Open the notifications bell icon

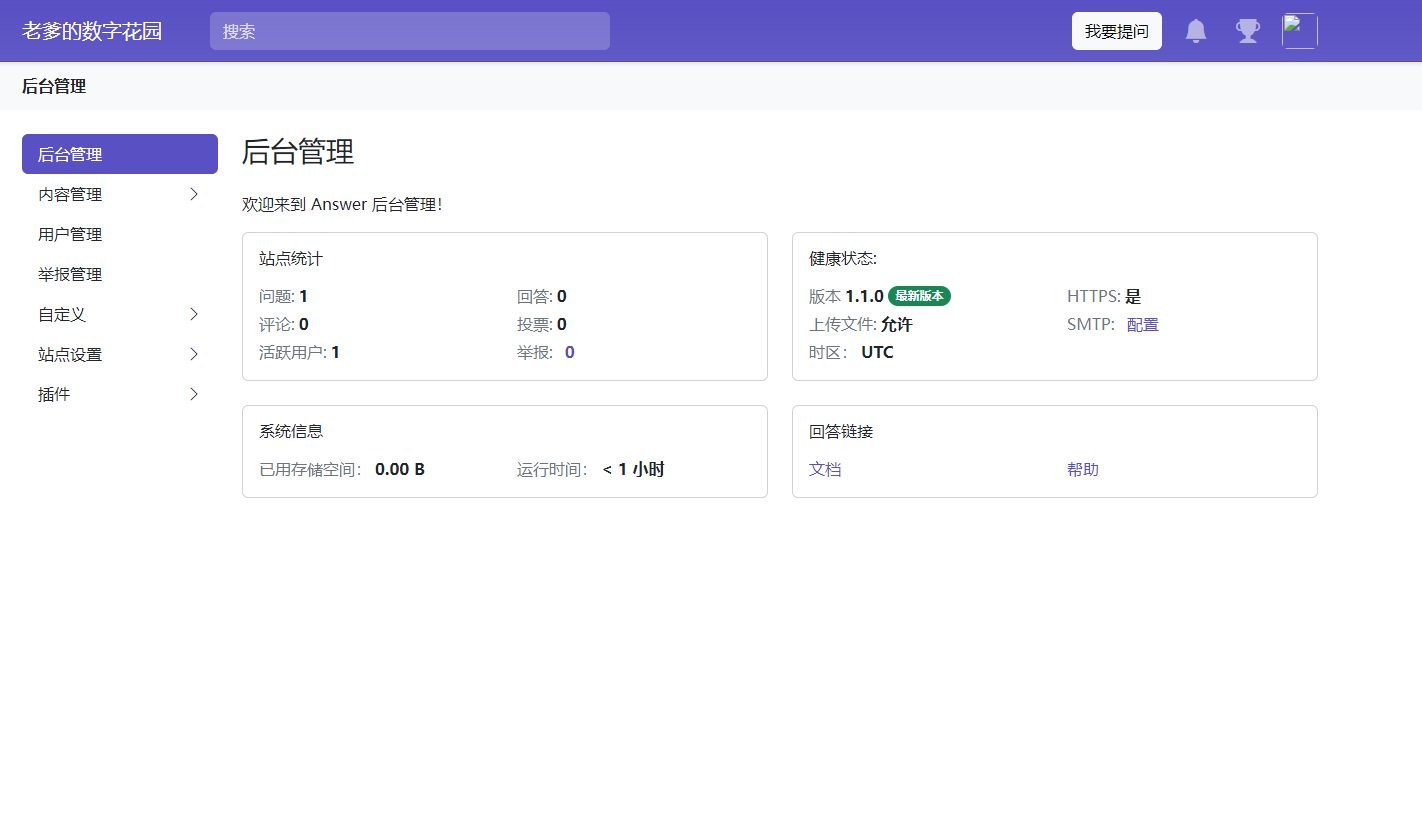click(x=1196, y=31)
